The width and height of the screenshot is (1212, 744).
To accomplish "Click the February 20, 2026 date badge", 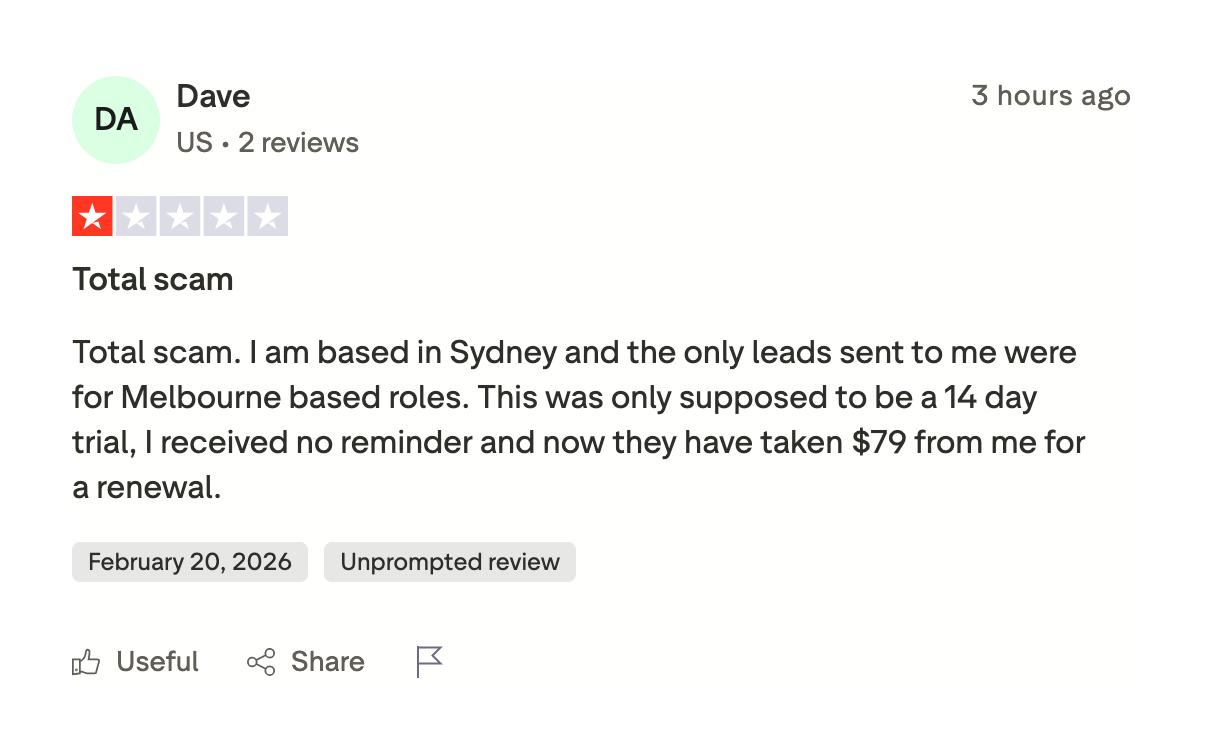I will click(x=190, y=562).
